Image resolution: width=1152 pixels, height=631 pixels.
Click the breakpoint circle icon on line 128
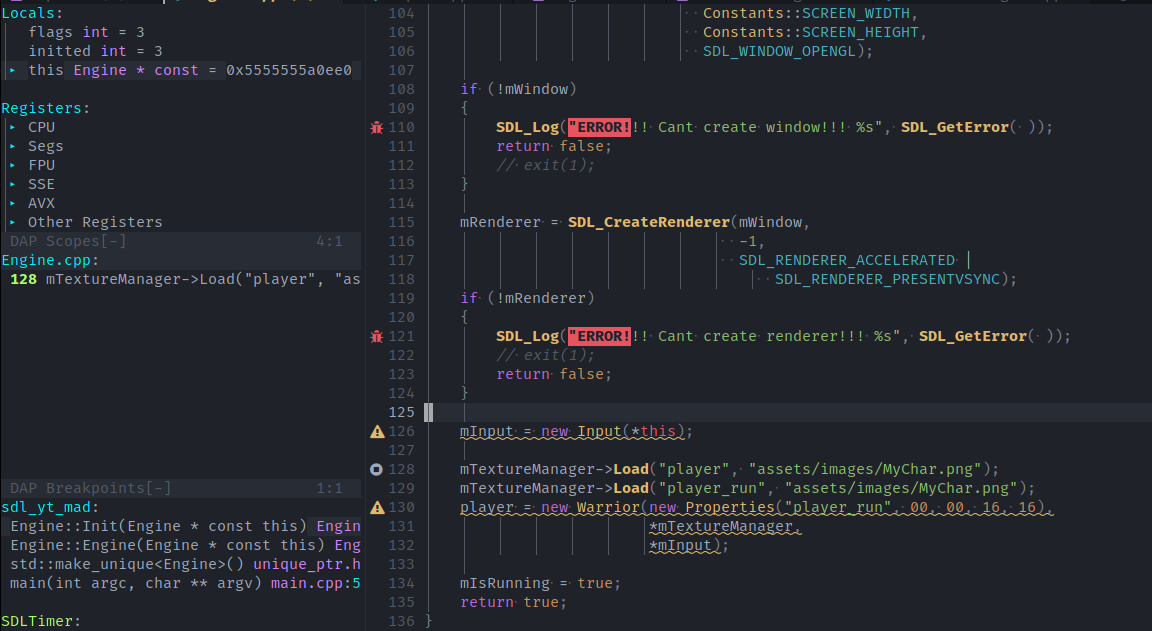(x=376, y=468)
